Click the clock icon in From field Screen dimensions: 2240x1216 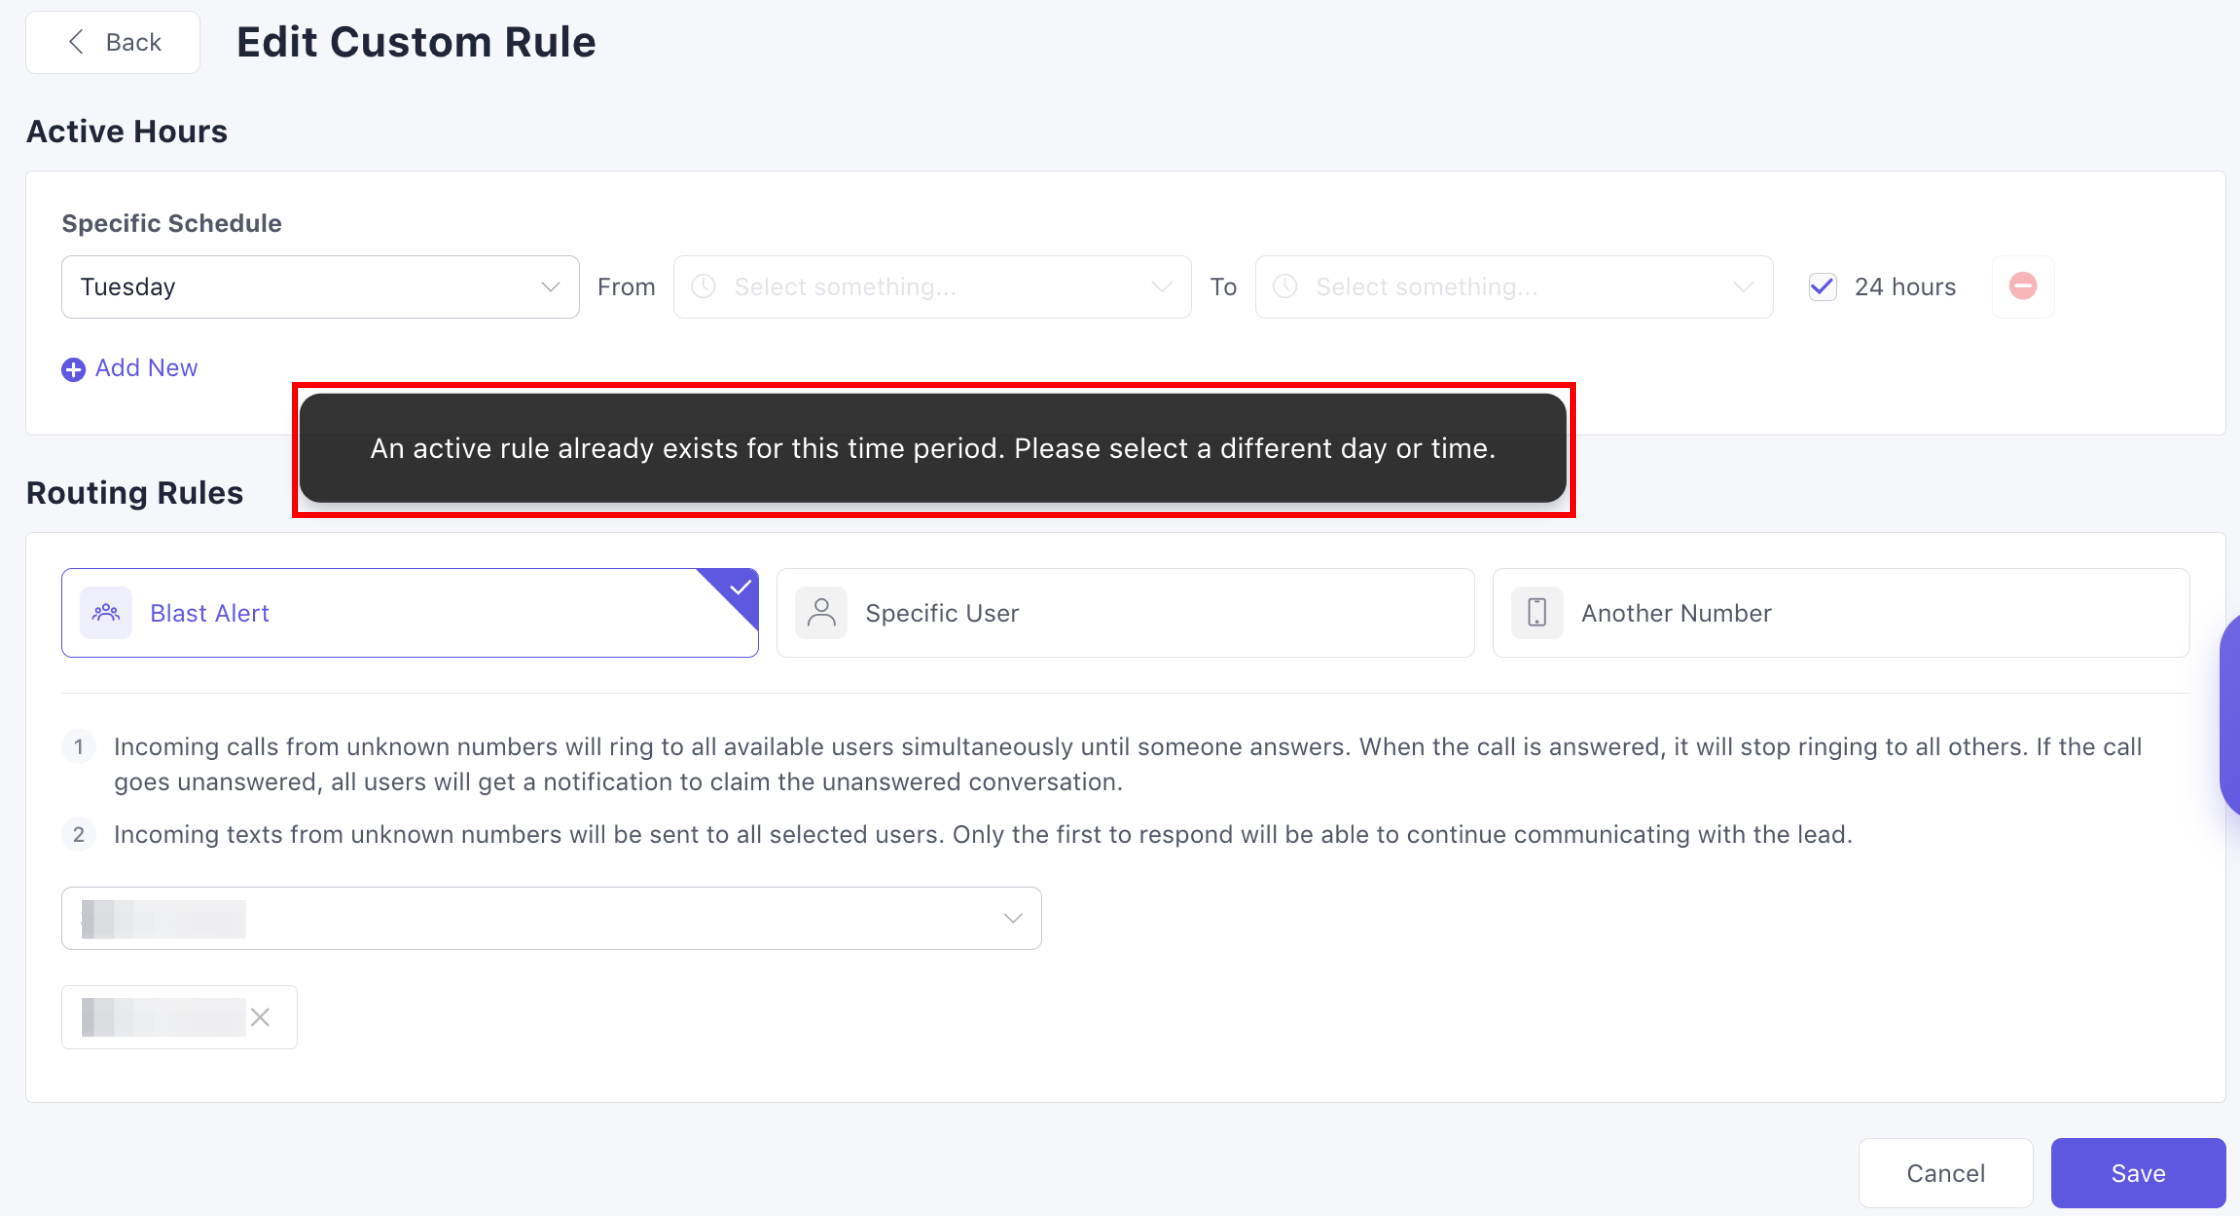704,287
